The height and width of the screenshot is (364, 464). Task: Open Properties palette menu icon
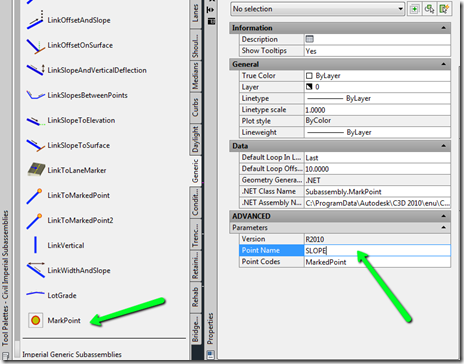[x=211, y=21]
